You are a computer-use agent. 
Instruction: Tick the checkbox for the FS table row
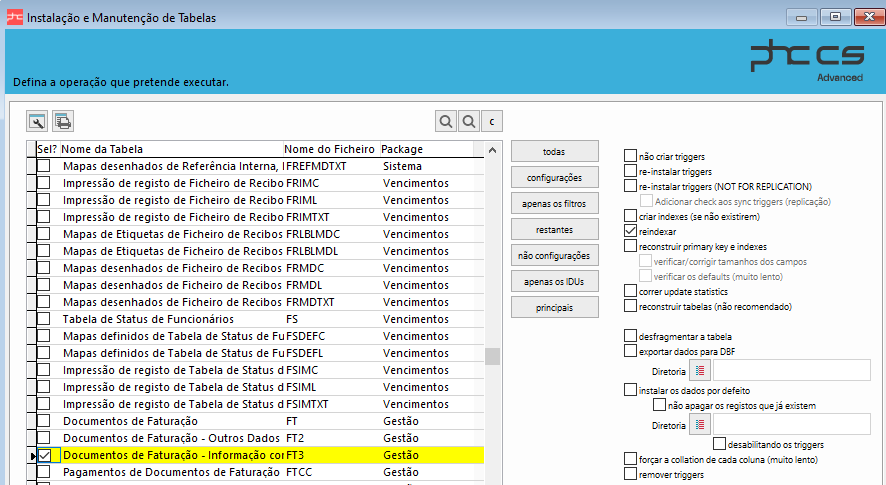click(44, 319)
